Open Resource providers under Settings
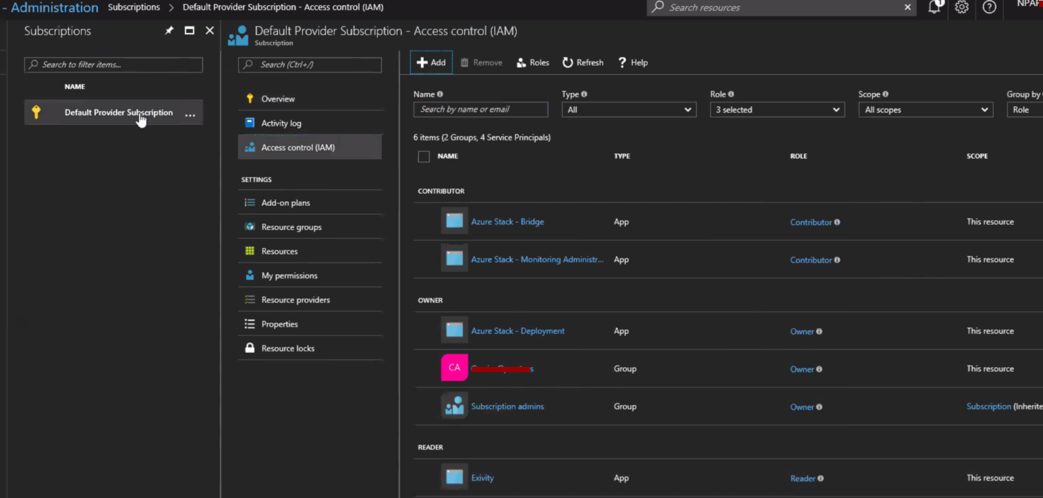The height and width of the screenshot is (498, 1043). point(310,300)
